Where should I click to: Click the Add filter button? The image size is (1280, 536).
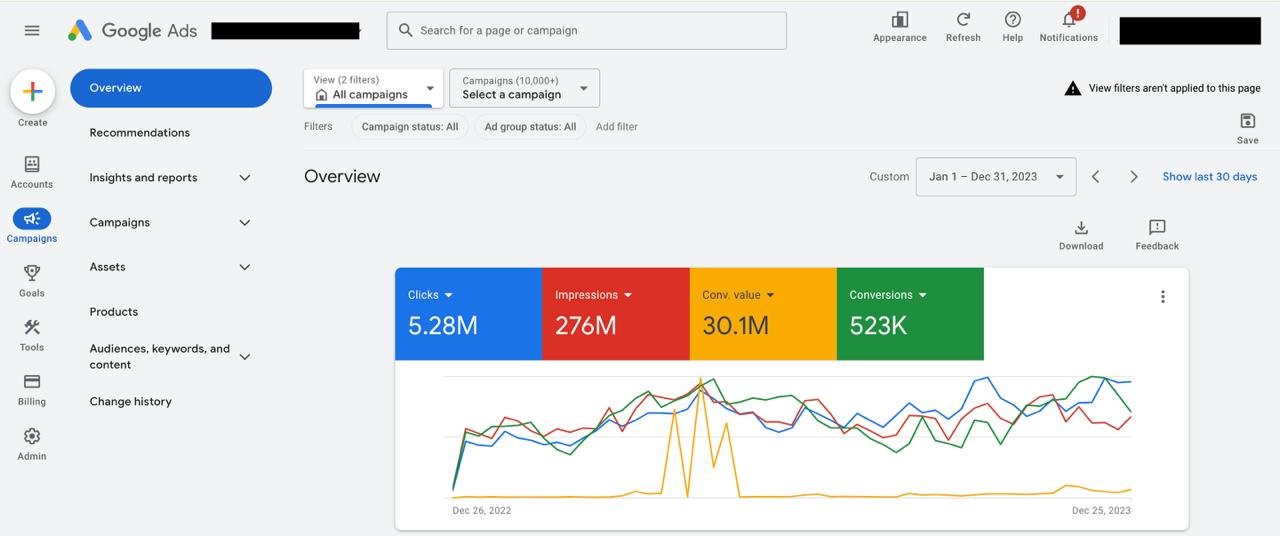(x=616, y=127)
